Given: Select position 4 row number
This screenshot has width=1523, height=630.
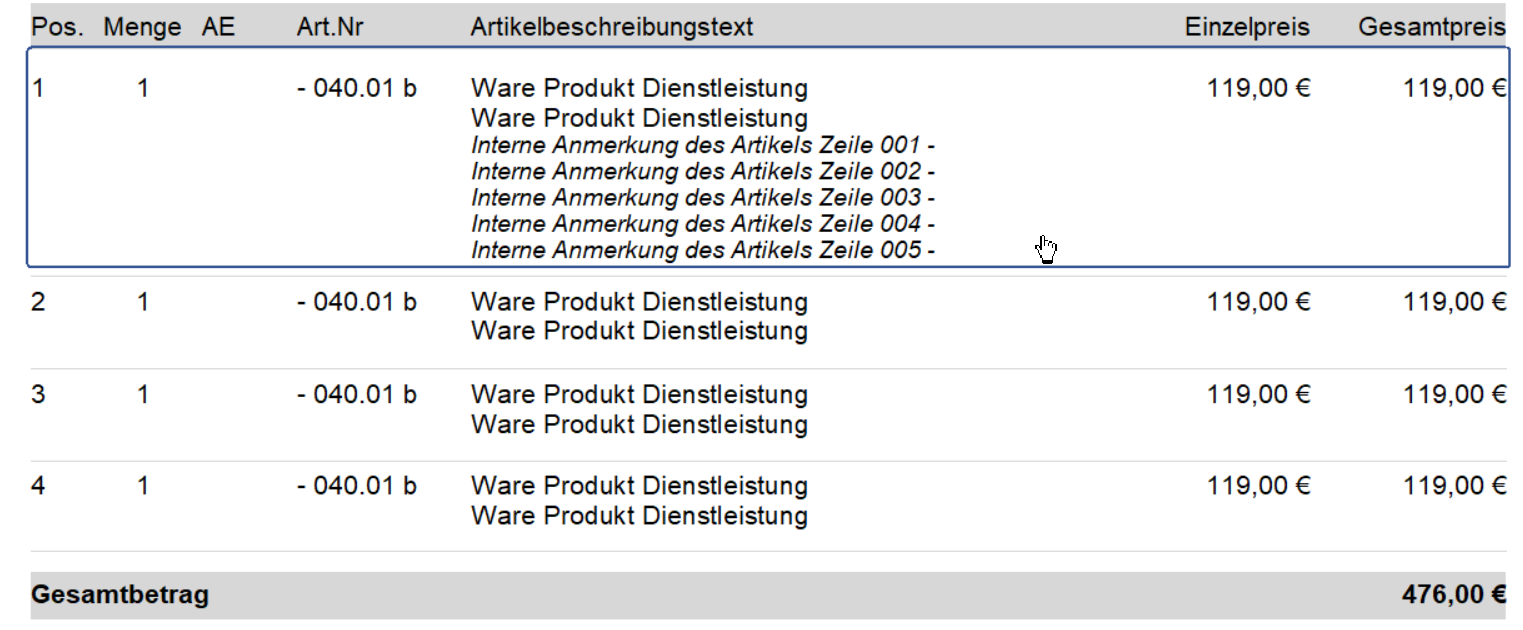Looking at the screenshot, I should (x=39, y=487).
